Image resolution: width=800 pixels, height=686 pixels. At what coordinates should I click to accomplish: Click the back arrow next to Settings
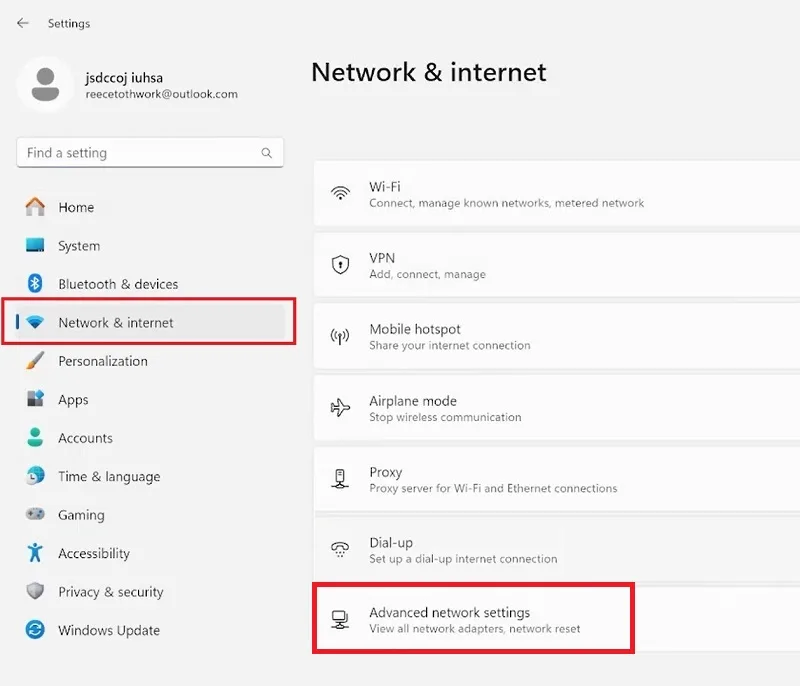[x=22, y=23]
